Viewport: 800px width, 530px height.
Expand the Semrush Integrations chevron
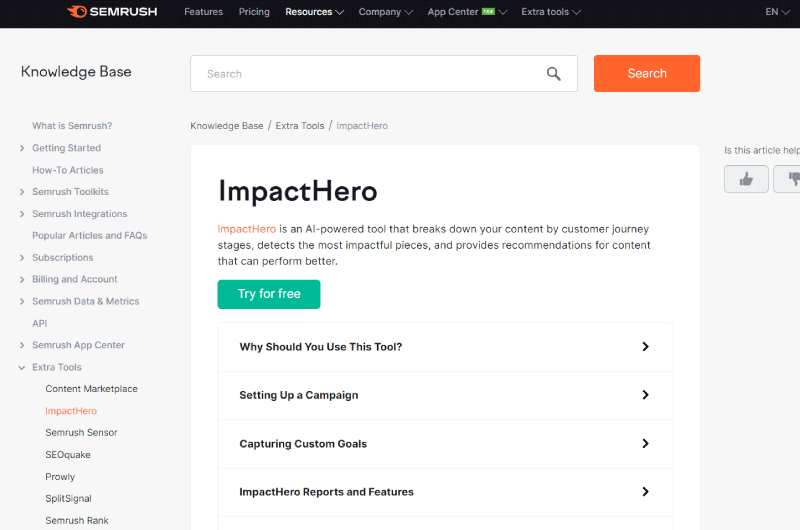[22, 214]
